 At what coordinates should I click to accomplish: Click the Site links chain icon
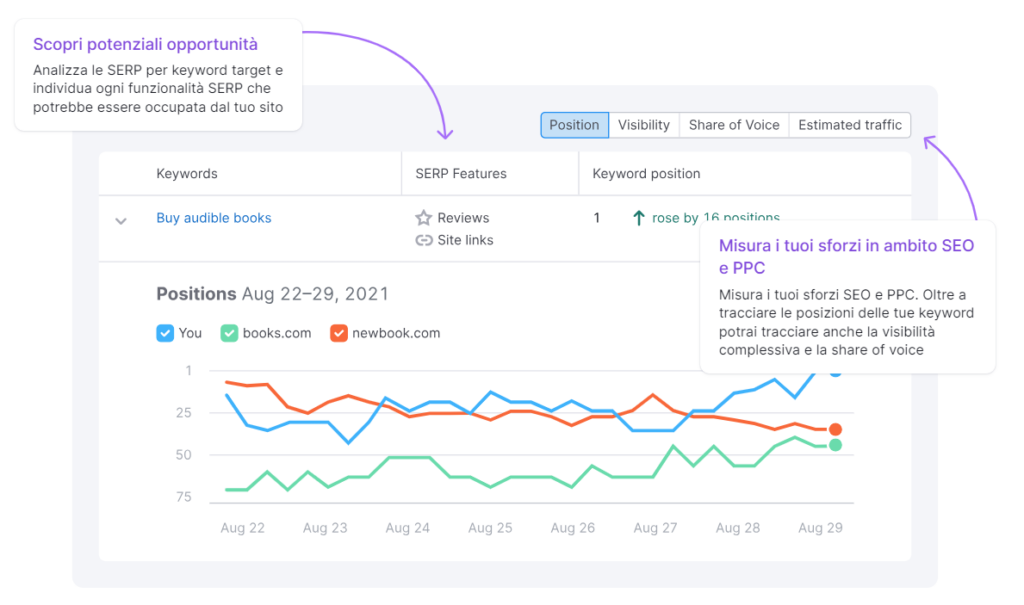pyautogui.click(x=425, y=240)
